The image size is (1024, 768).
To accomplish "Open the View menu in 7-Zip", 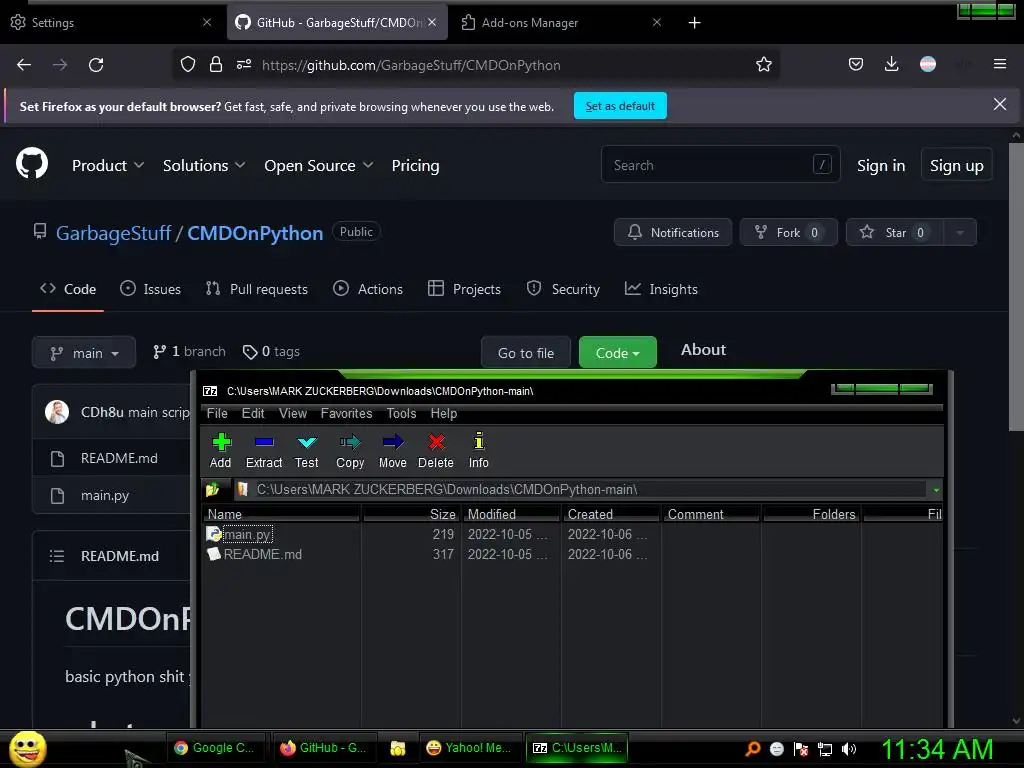I will (293, 413).
